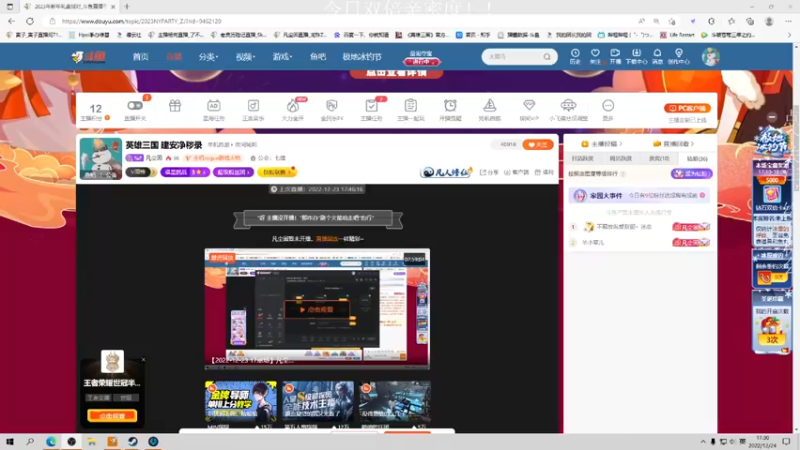The height and width of the screenshot is (450, 800).
Task: Open the clipboard icon in streamer toolbar
Action: click(x=411, y=106)
